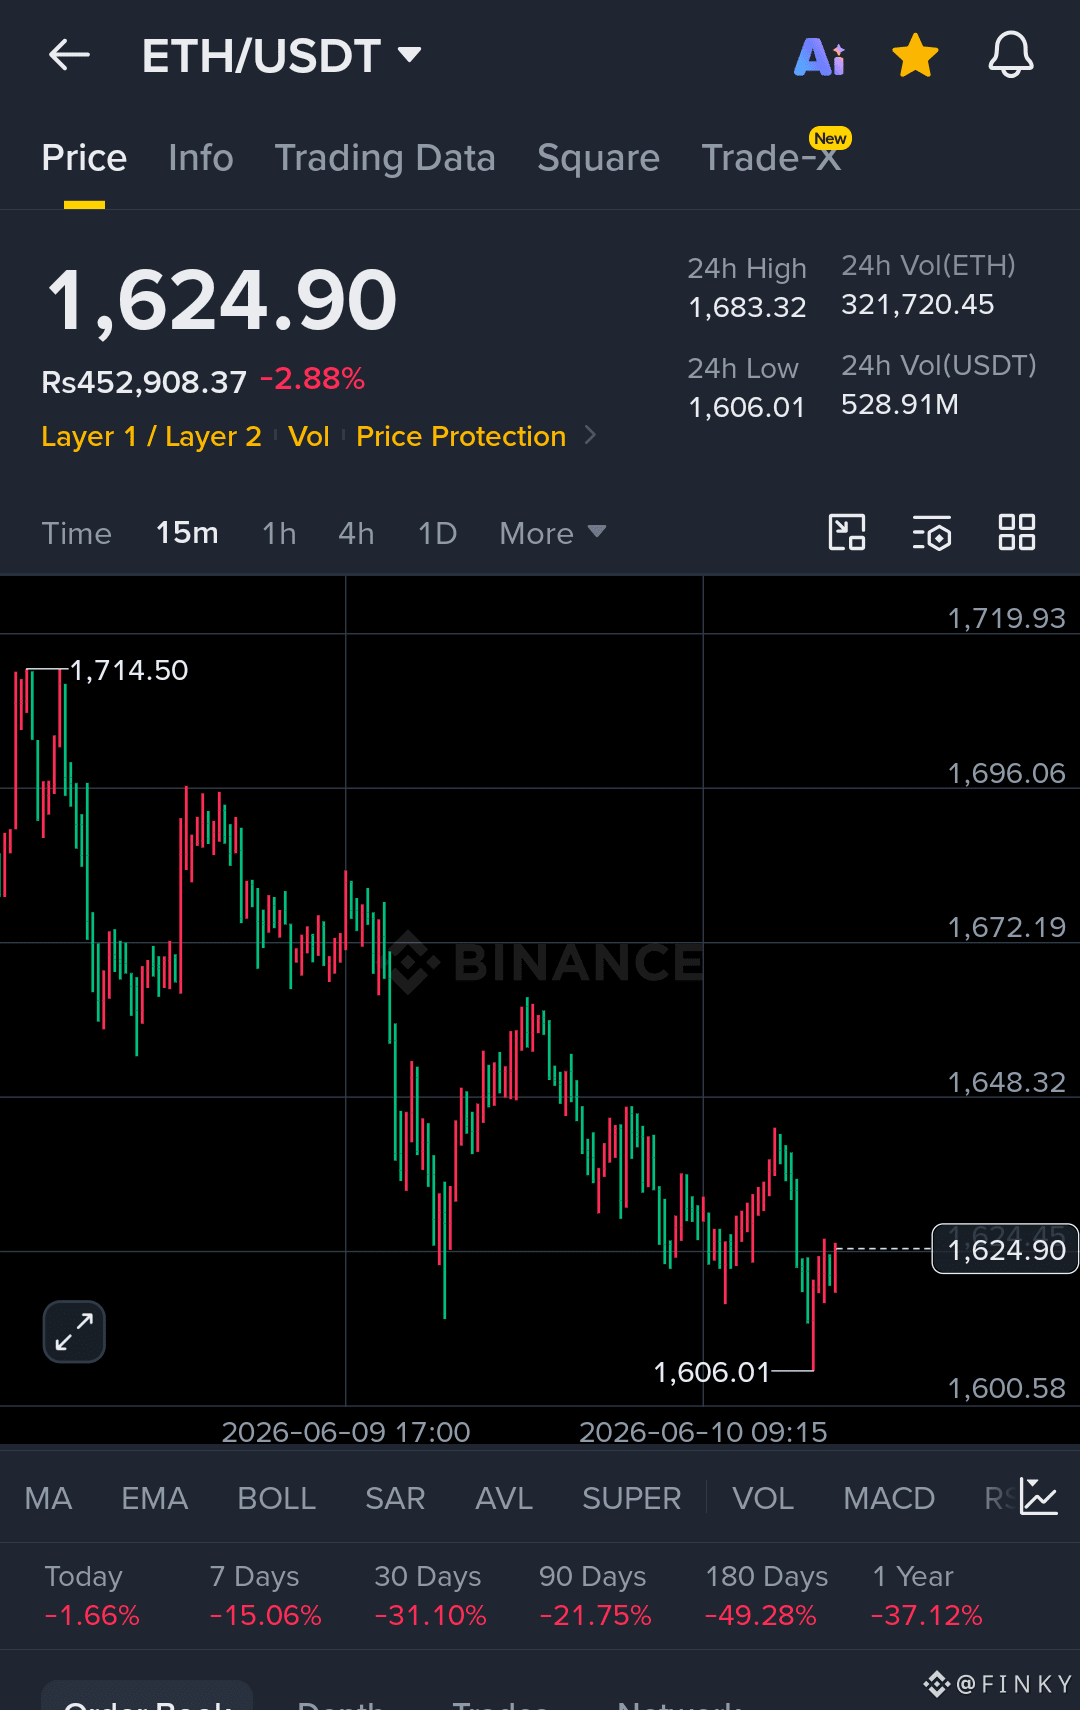Tap the 24h Vol(ETH) value 321,720.45
This screenshot has width=1080, height=1710.
click(917, 304)
